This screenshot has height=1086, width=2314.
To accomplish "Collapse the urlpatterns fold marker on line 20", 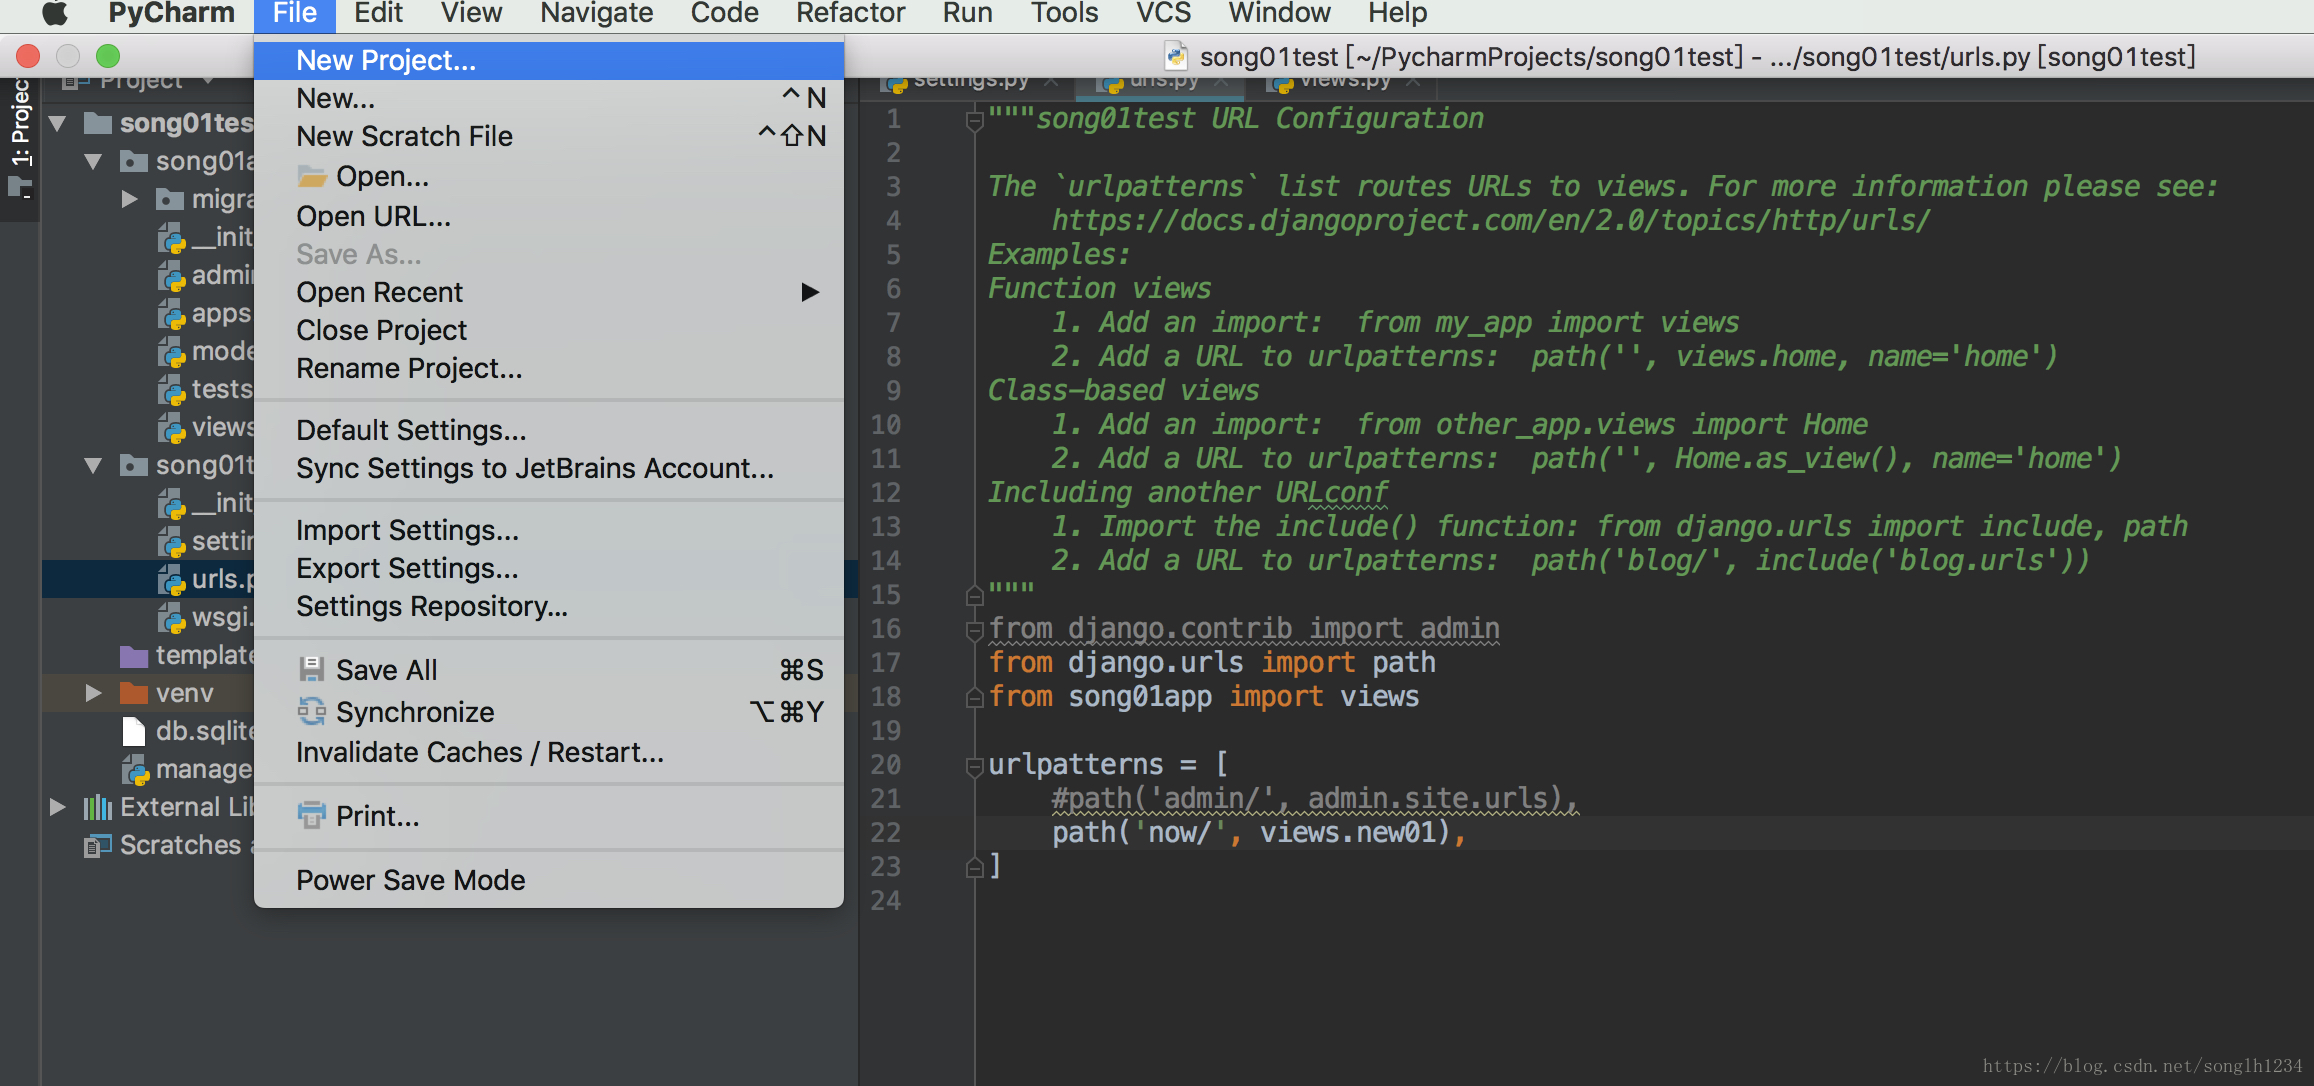I will point(974,766).
